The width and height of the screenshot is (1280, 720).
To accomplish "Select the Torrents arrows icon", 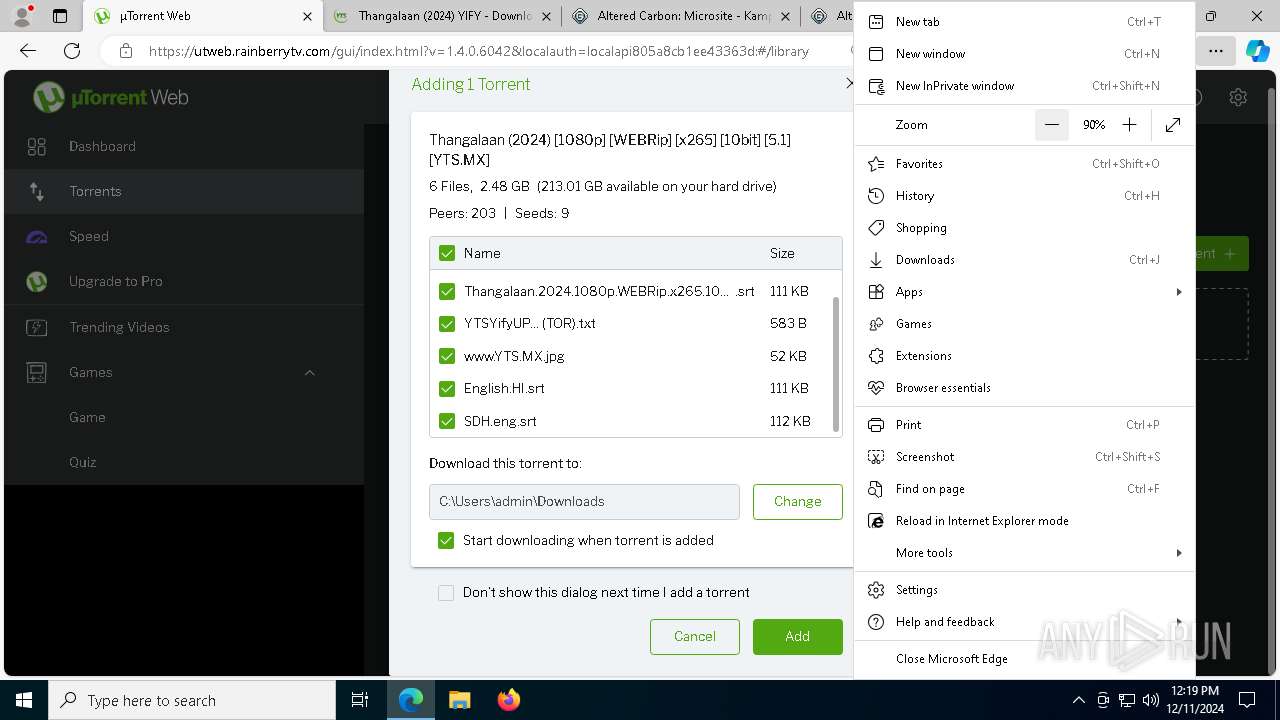I will click(x=37, y=191).
